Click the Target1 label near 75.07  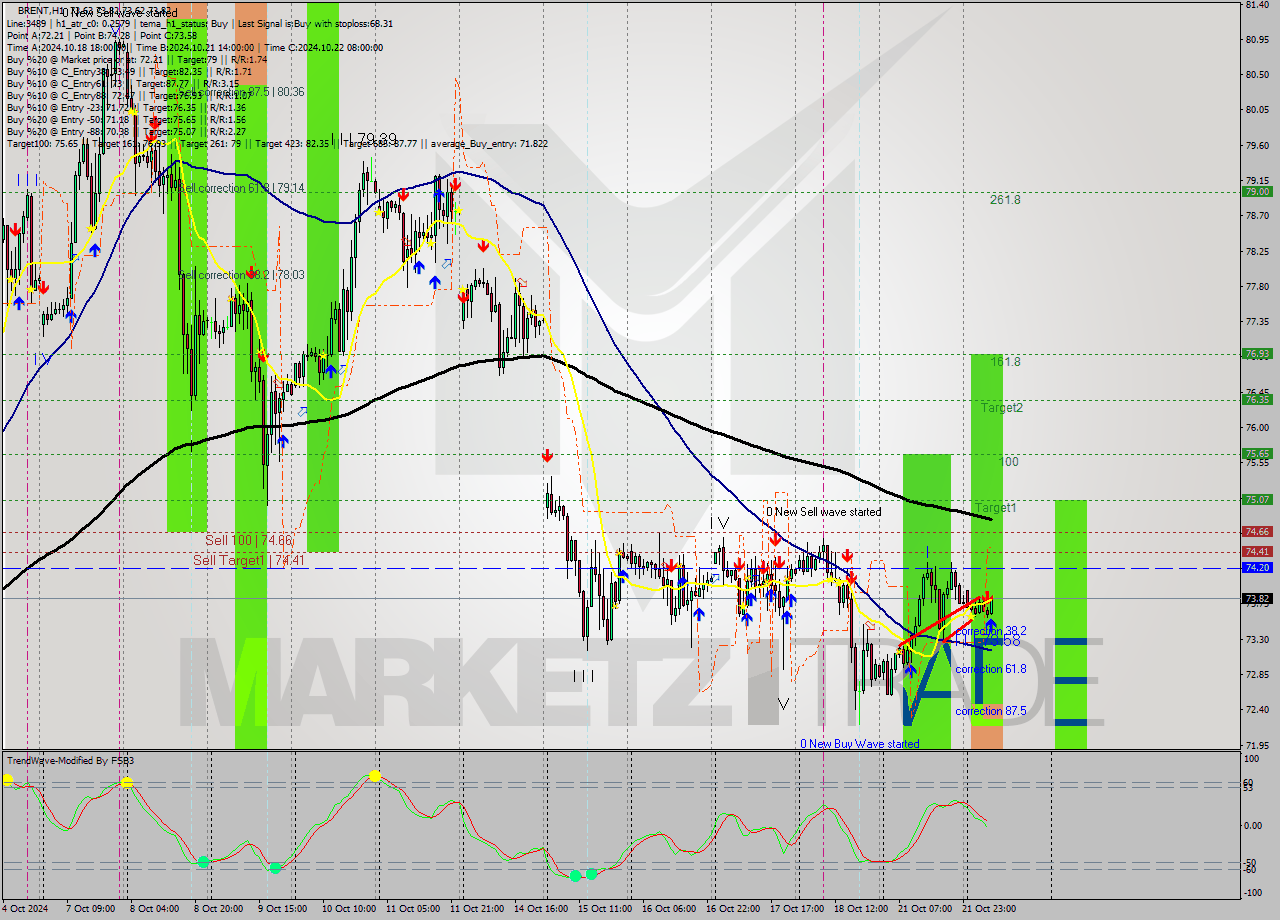coord(996,508)
